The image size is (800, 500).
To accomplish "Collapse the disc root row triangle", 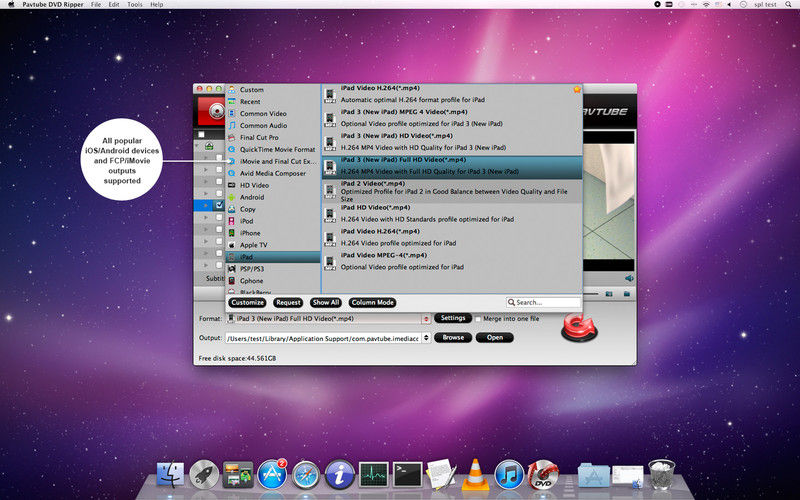I will tap(197, 146).
